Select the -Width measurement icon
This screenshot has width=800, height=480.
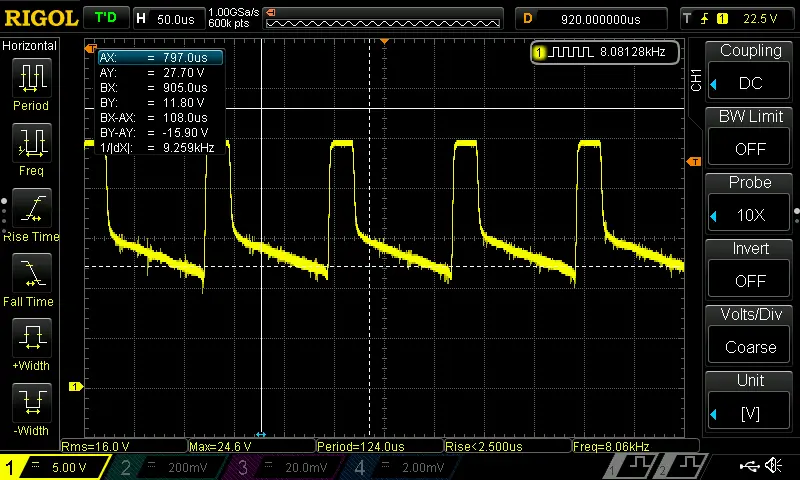click(x=32, y=402)
